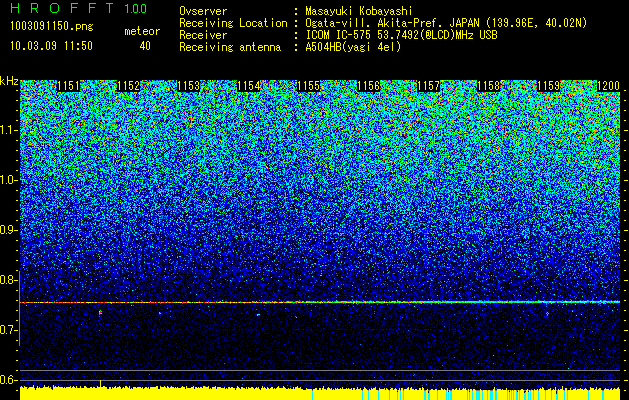This screenshot has width=629, height=400.
Task: Click time marker 1158
Action: tap(489, 86)
